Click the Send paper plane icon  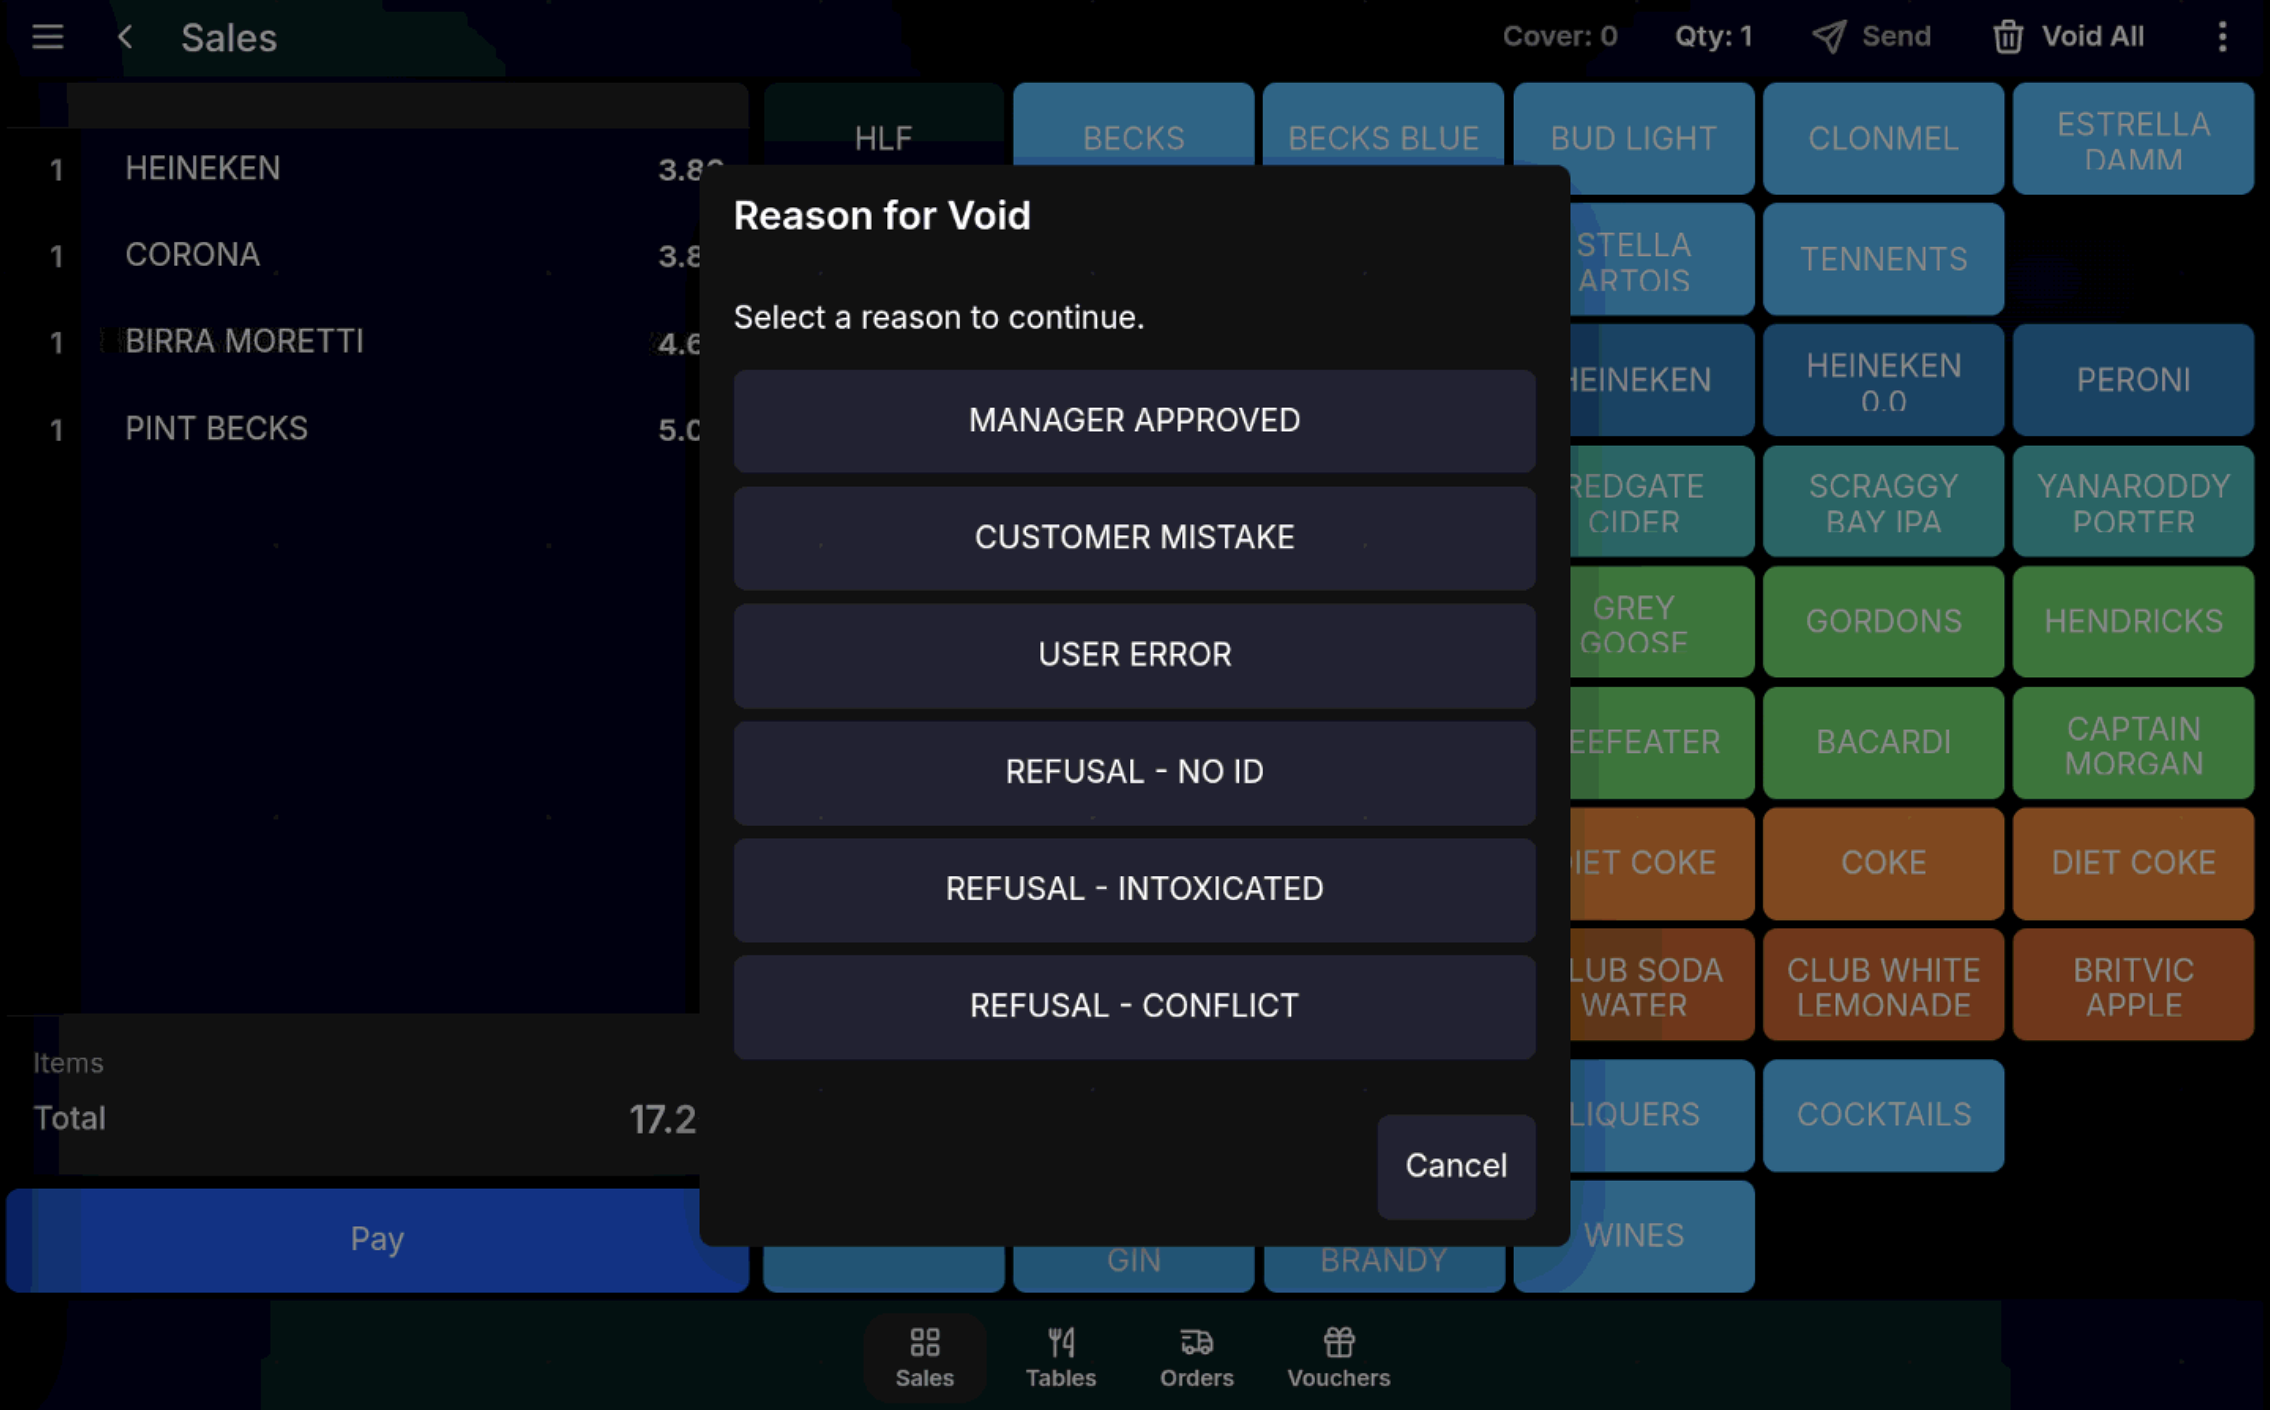tap(1828, 37)
